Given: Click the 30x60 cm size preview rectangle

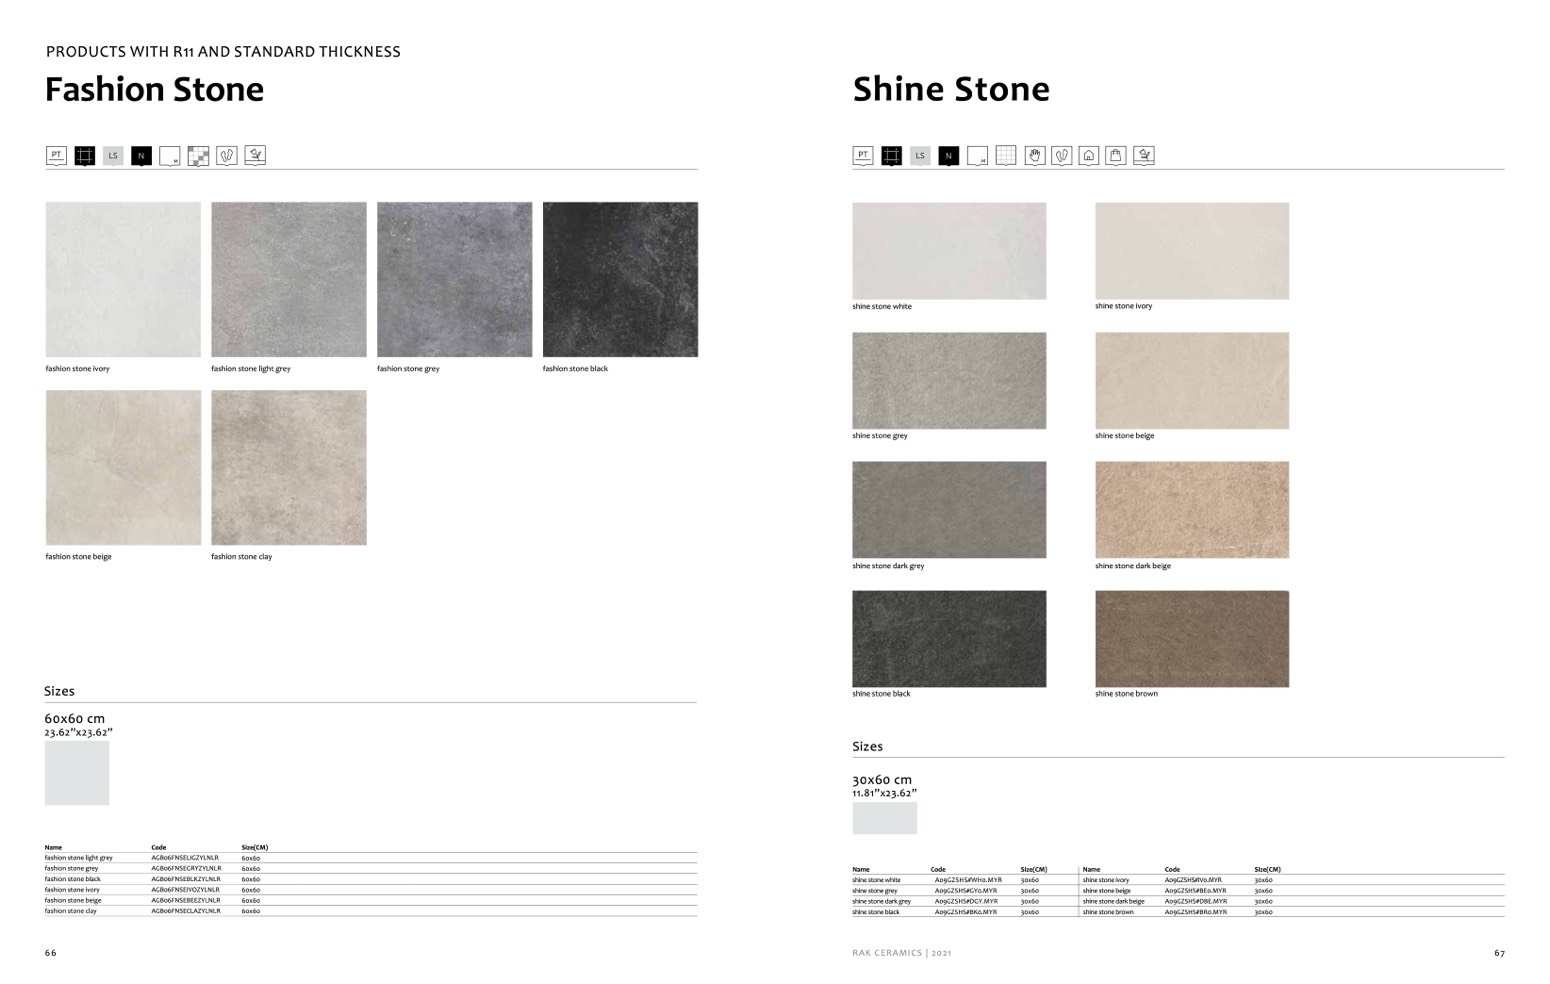Looking at the screenshot, I should [884, 818].
